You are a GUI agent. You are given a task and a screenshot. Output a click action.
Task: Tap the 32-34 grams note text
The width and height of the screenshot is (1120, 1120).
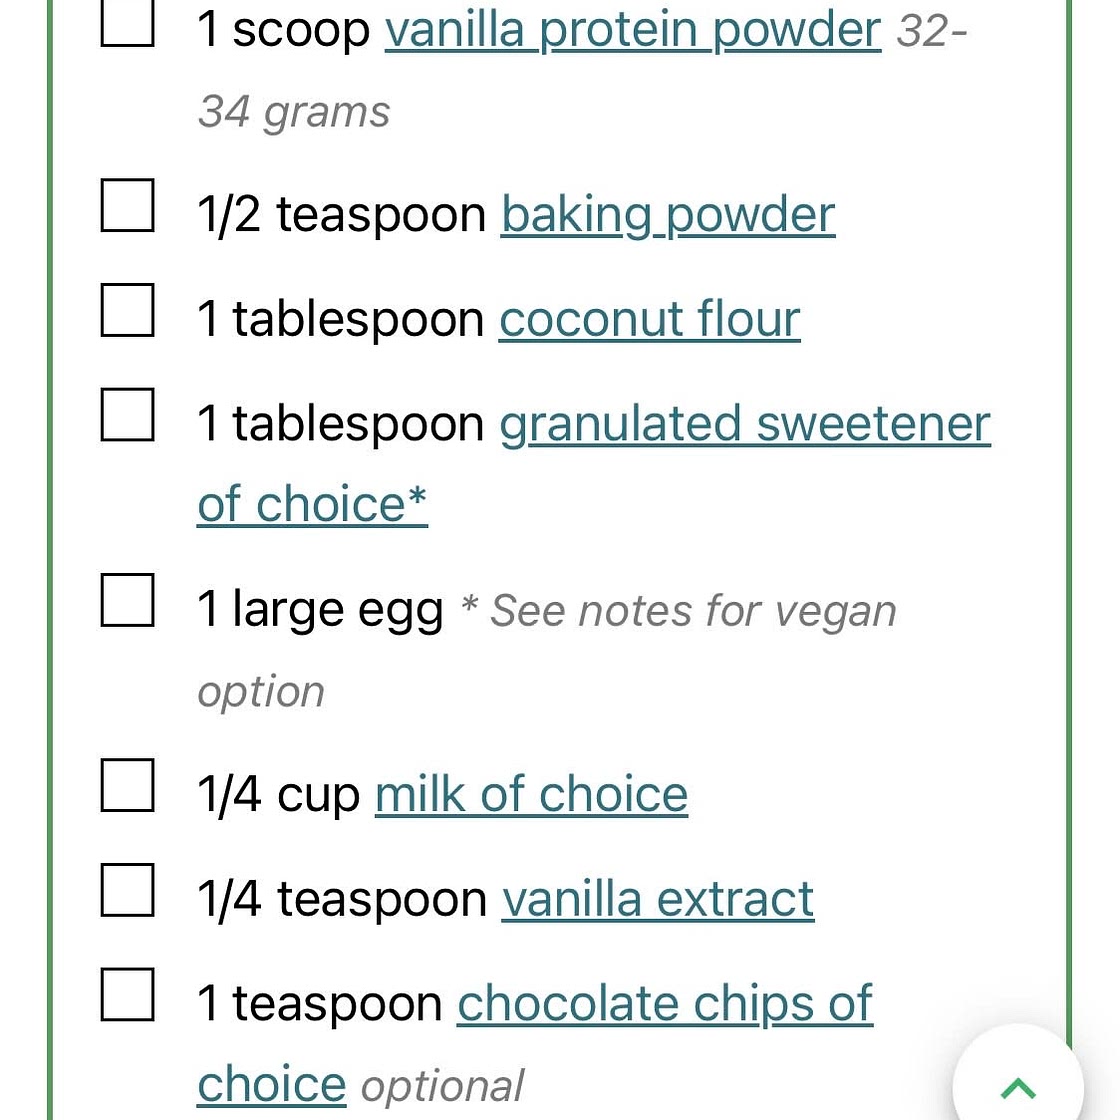coord(582,71)
